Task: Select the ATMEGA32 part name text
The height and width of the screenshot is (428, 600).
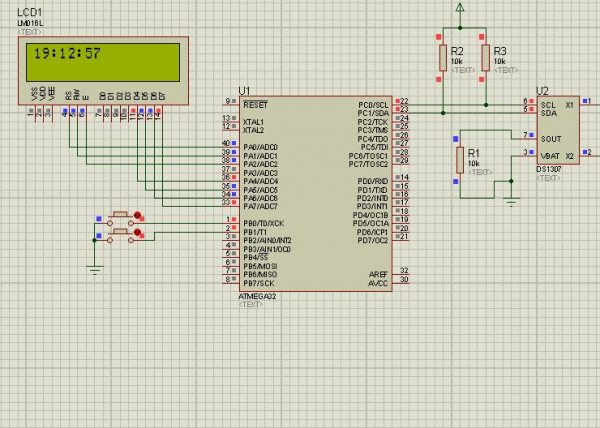Action: coord(257,296)
